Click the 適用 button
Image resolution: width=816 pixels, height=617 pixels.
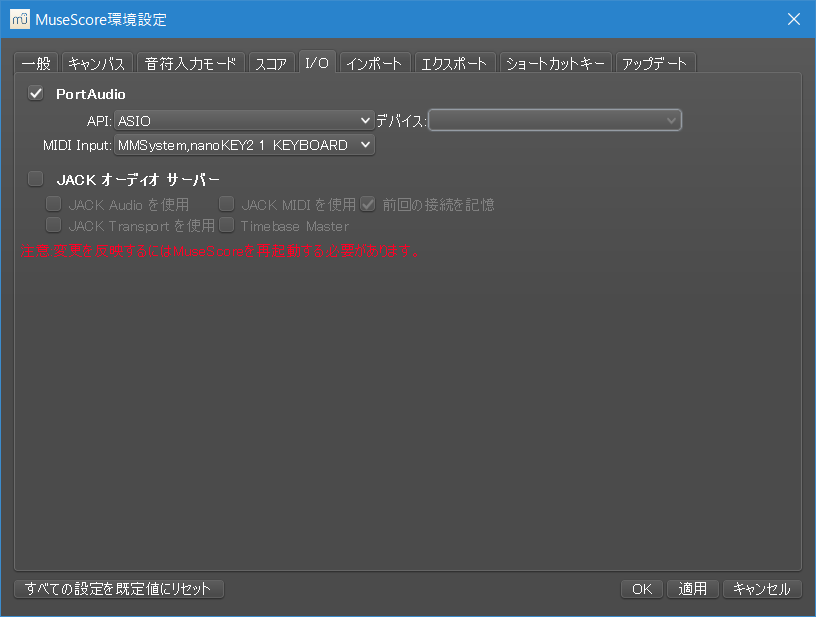(x=693, y=589)
